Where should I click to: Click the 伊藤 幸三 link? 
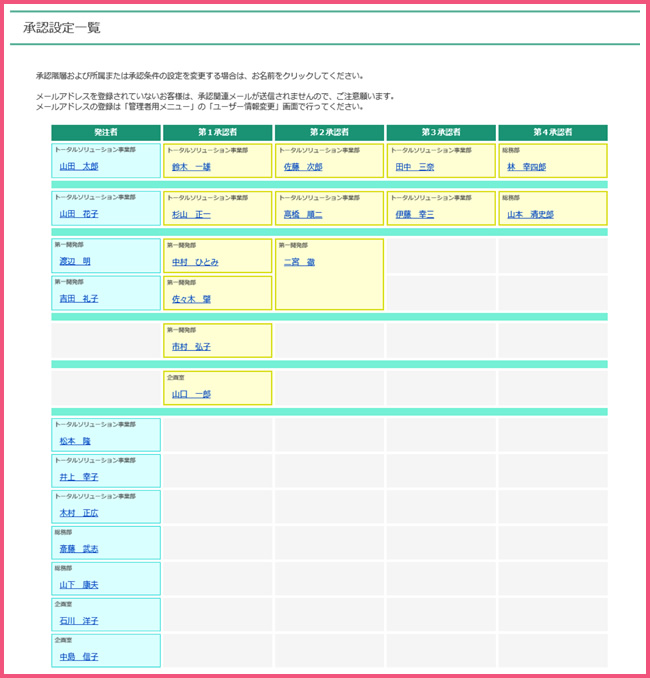(x=414, y=214)
